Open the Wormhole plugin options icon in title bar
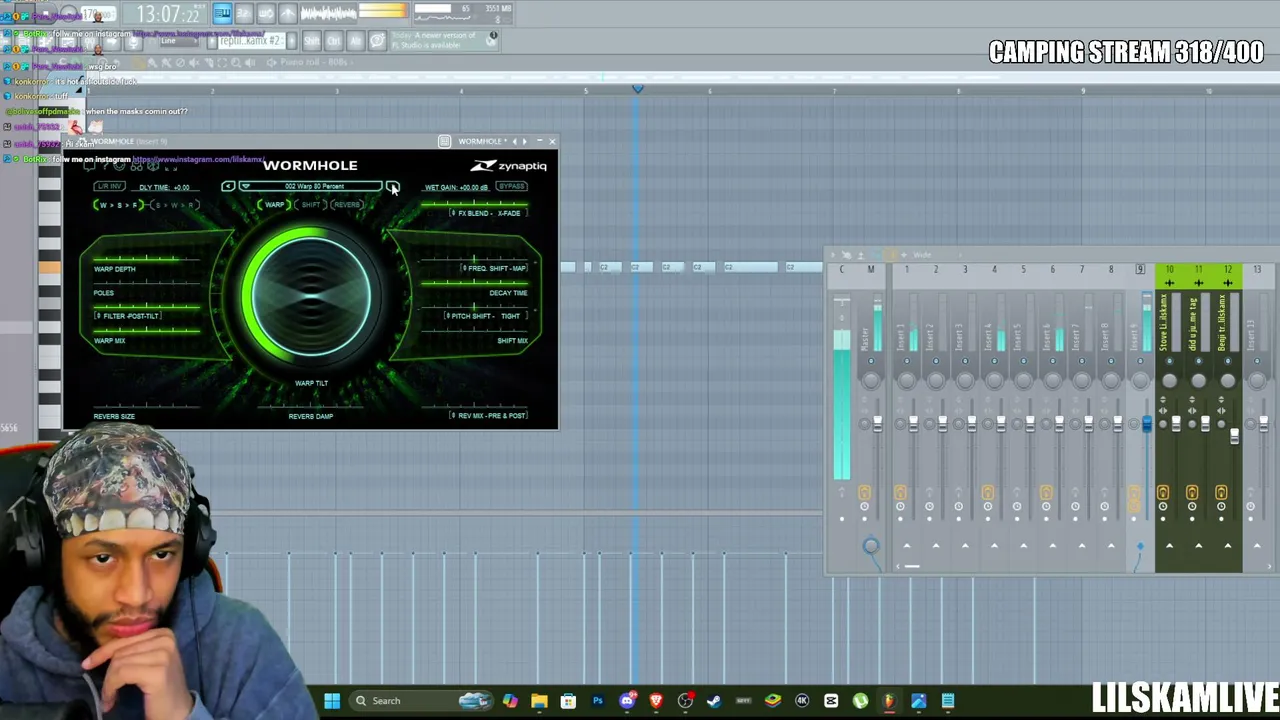This screenshot has height=720, width=1280. [x=444, y=141]
